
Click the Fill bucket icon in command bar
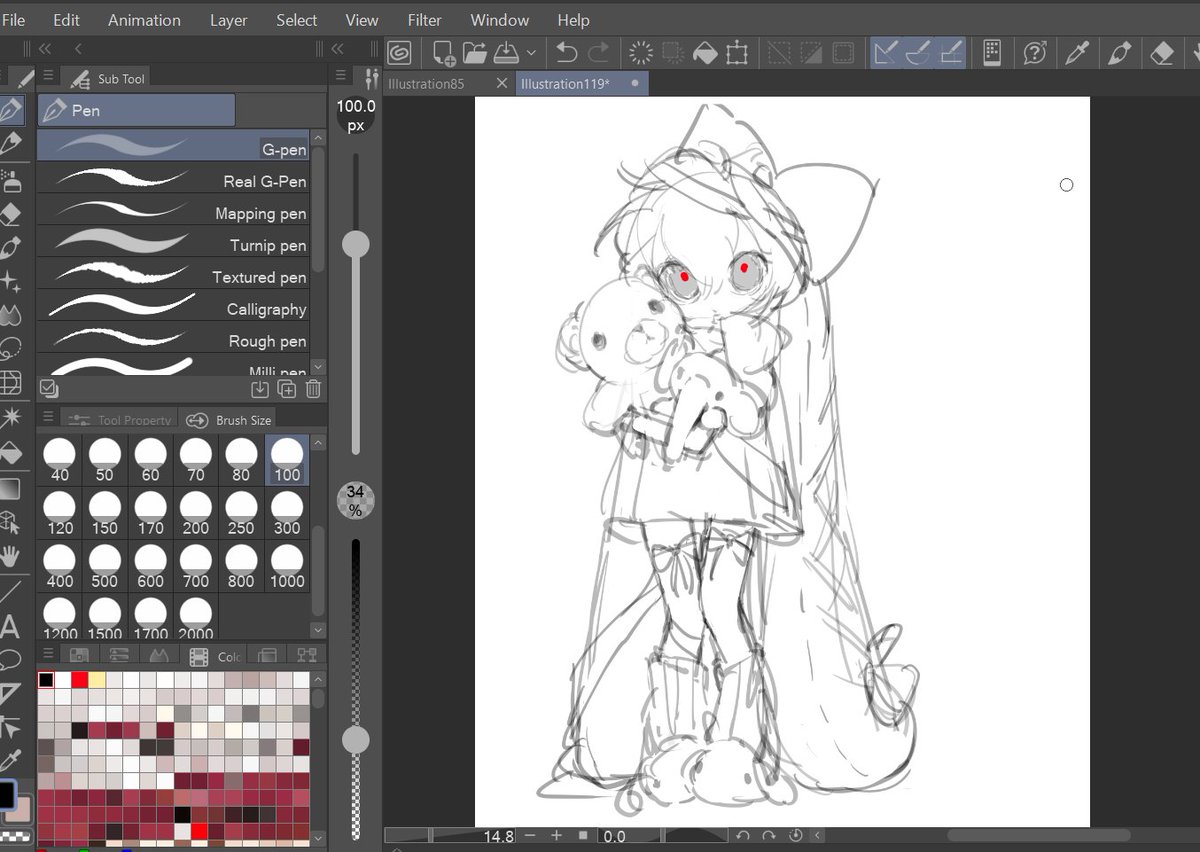point(705,52)
